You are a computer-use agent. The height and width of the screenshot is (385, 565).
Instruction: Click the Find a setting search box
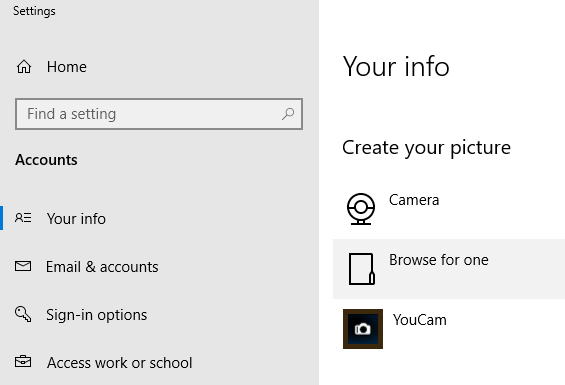[159, 114]
